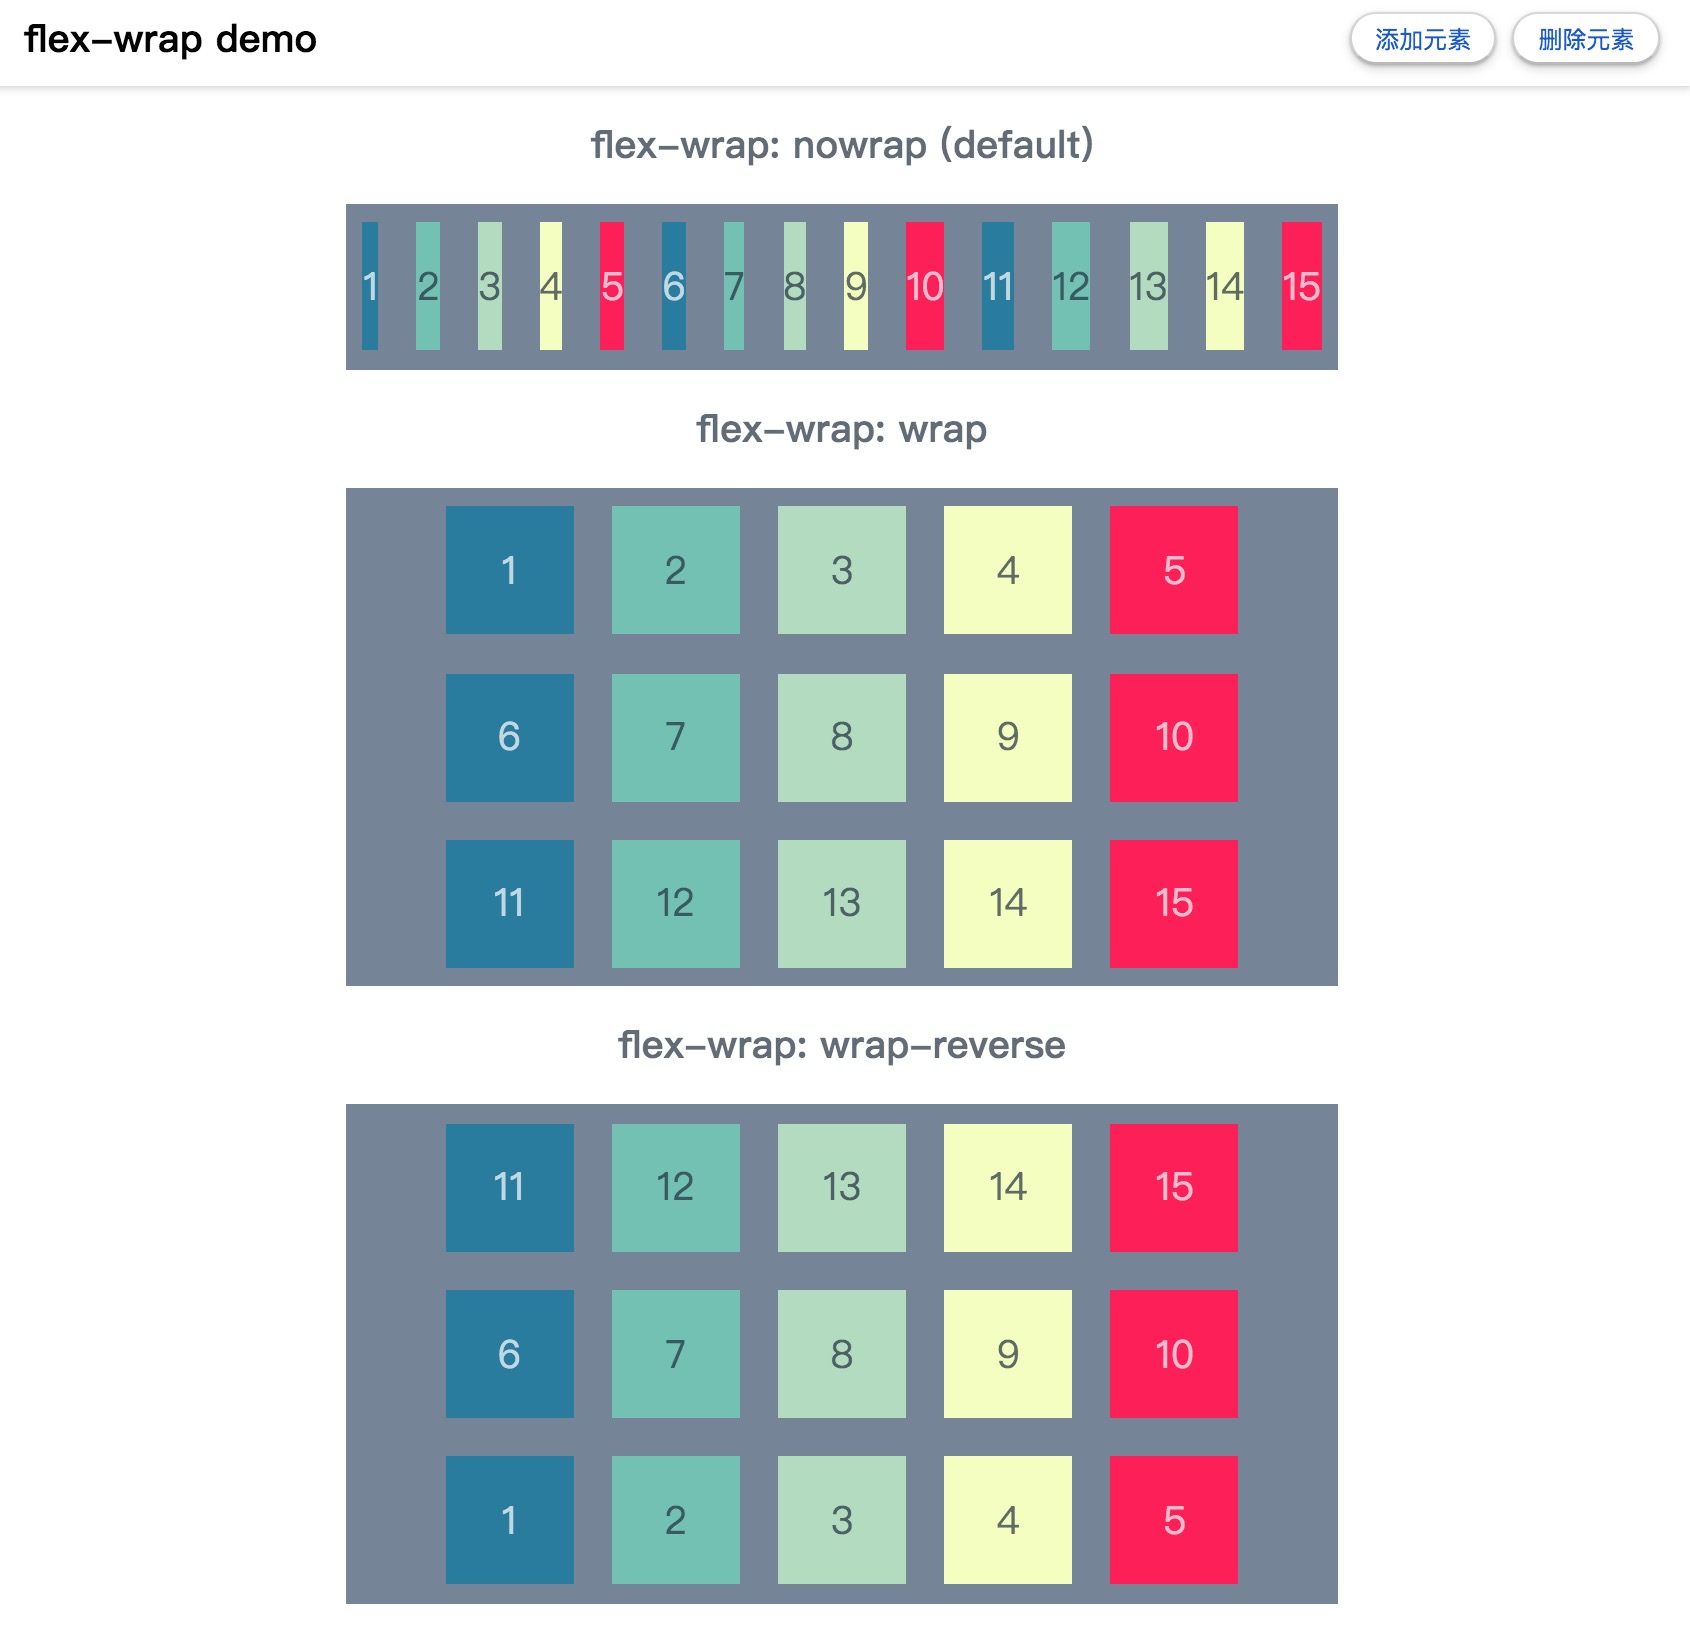The width and height of the screenshot is (1690, 1630).
Task: Click red square 5 in the wrap grid
Action: pos(1173,569)
